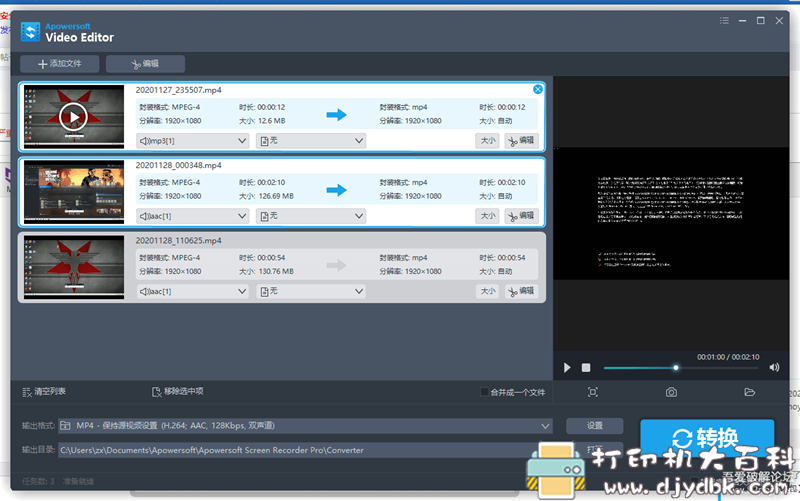Open aac[1] audio dropdown for 20201128_000348.mp4
The image size is (800, 501).
pos(192,216)
